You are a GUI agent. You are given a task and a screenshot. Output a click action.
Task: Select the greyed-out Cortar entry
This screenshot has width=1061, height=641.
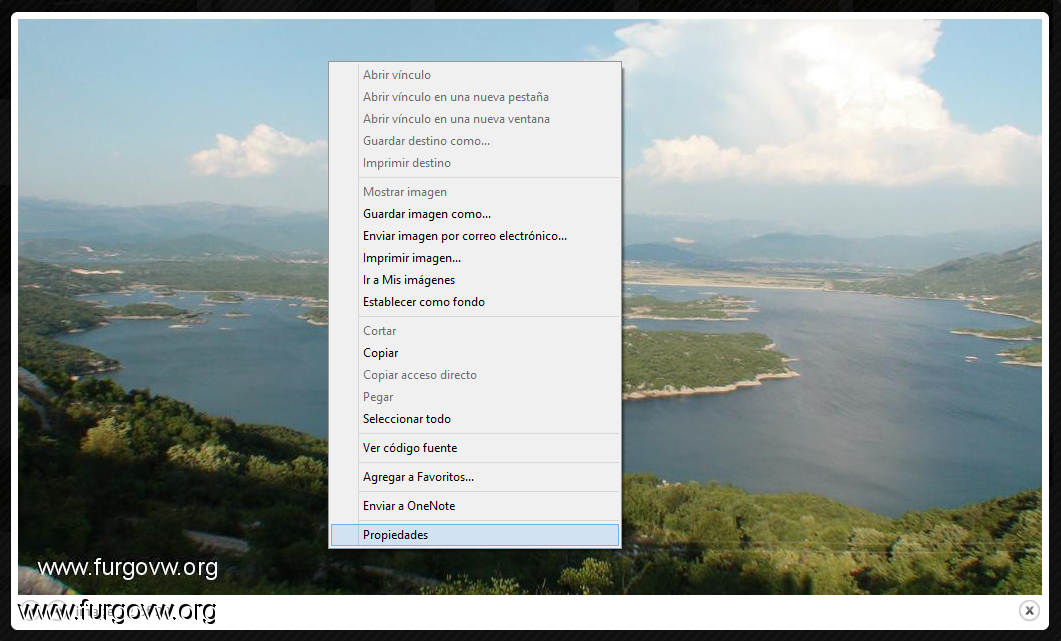point(475,331)
